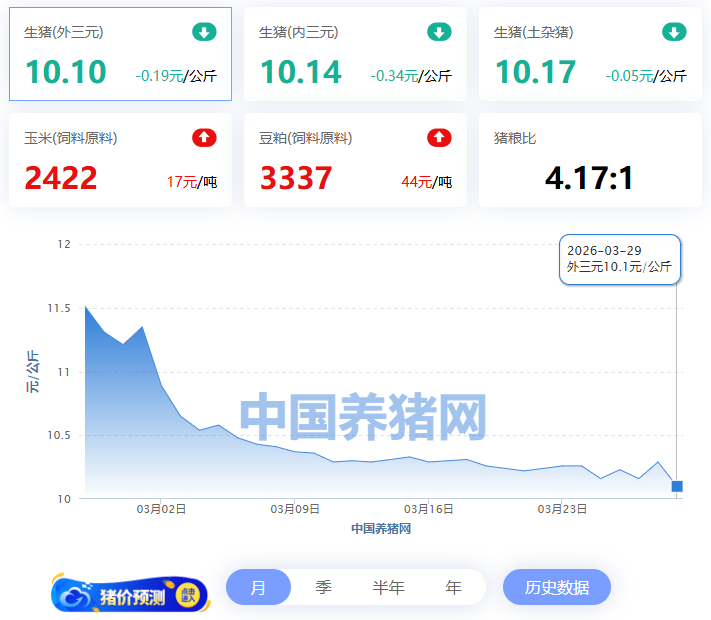711x620 pixels.
Task: Select the 生猪(土杂猪) 10.17 price card
Action: 590,54
